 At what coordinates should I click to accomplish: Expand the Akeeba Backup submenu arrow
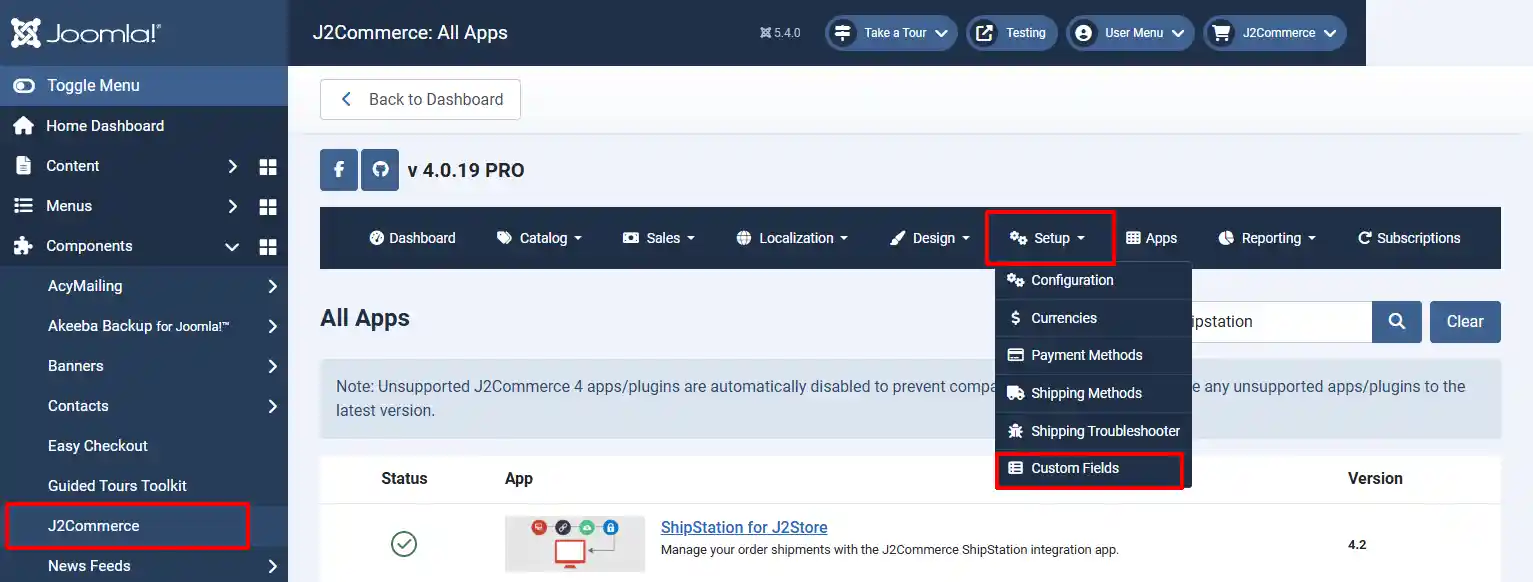click(x=273, y=326)
